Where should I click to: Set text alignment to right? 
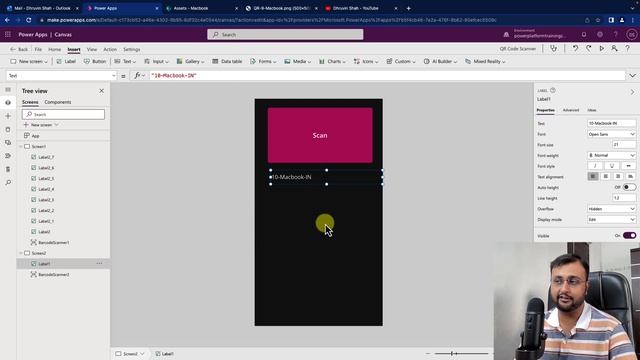618,176
